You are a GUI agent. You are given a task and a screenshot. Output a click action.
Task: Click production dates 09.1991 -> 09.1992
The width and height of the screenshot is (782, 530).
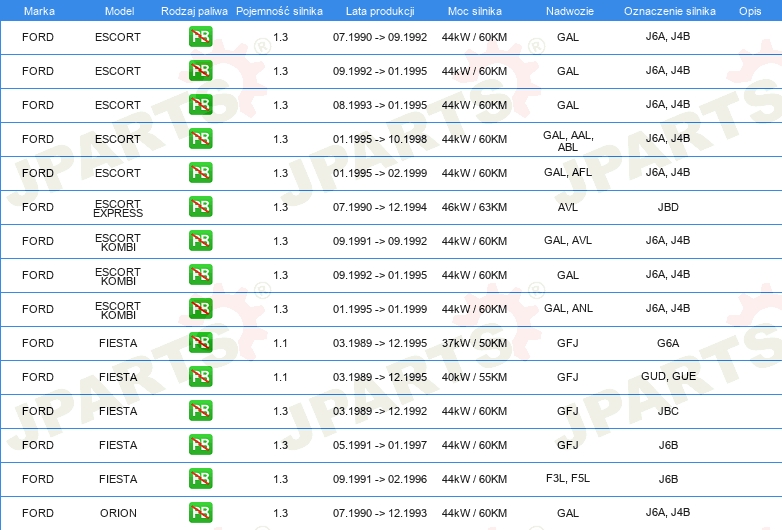tap(380, 241)
